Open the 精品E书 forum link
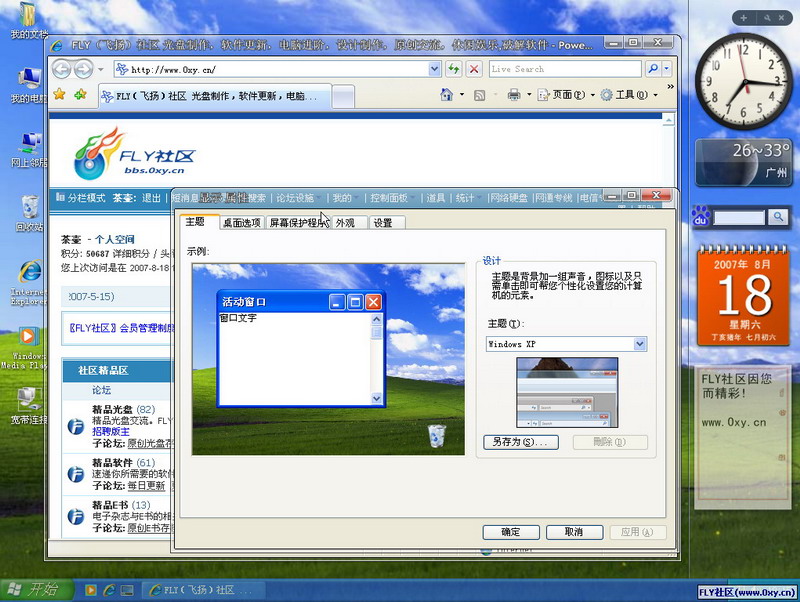 tap(110, 505)
